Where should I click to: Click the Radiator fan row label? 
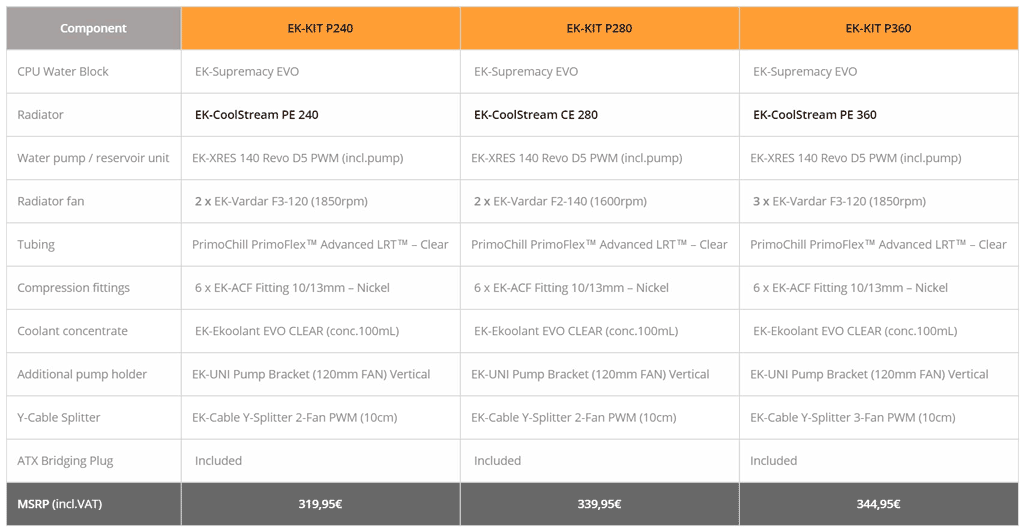[51, 201]
